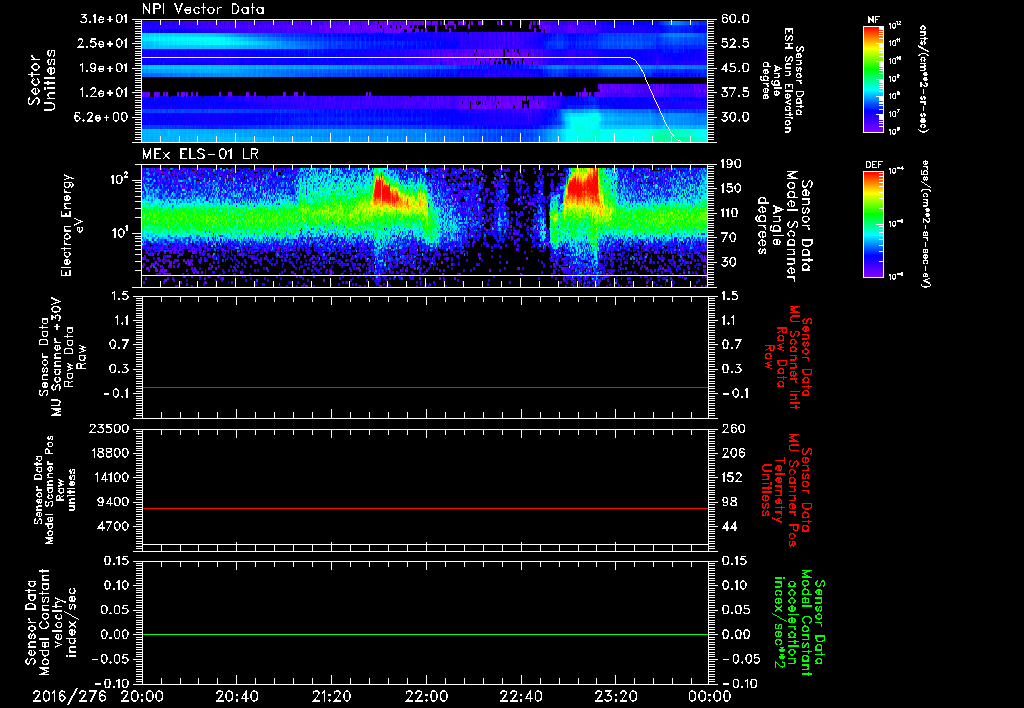Click the green velocity line at 0.00
This screenshot has height=708, width=1024.
pos(425,634)
